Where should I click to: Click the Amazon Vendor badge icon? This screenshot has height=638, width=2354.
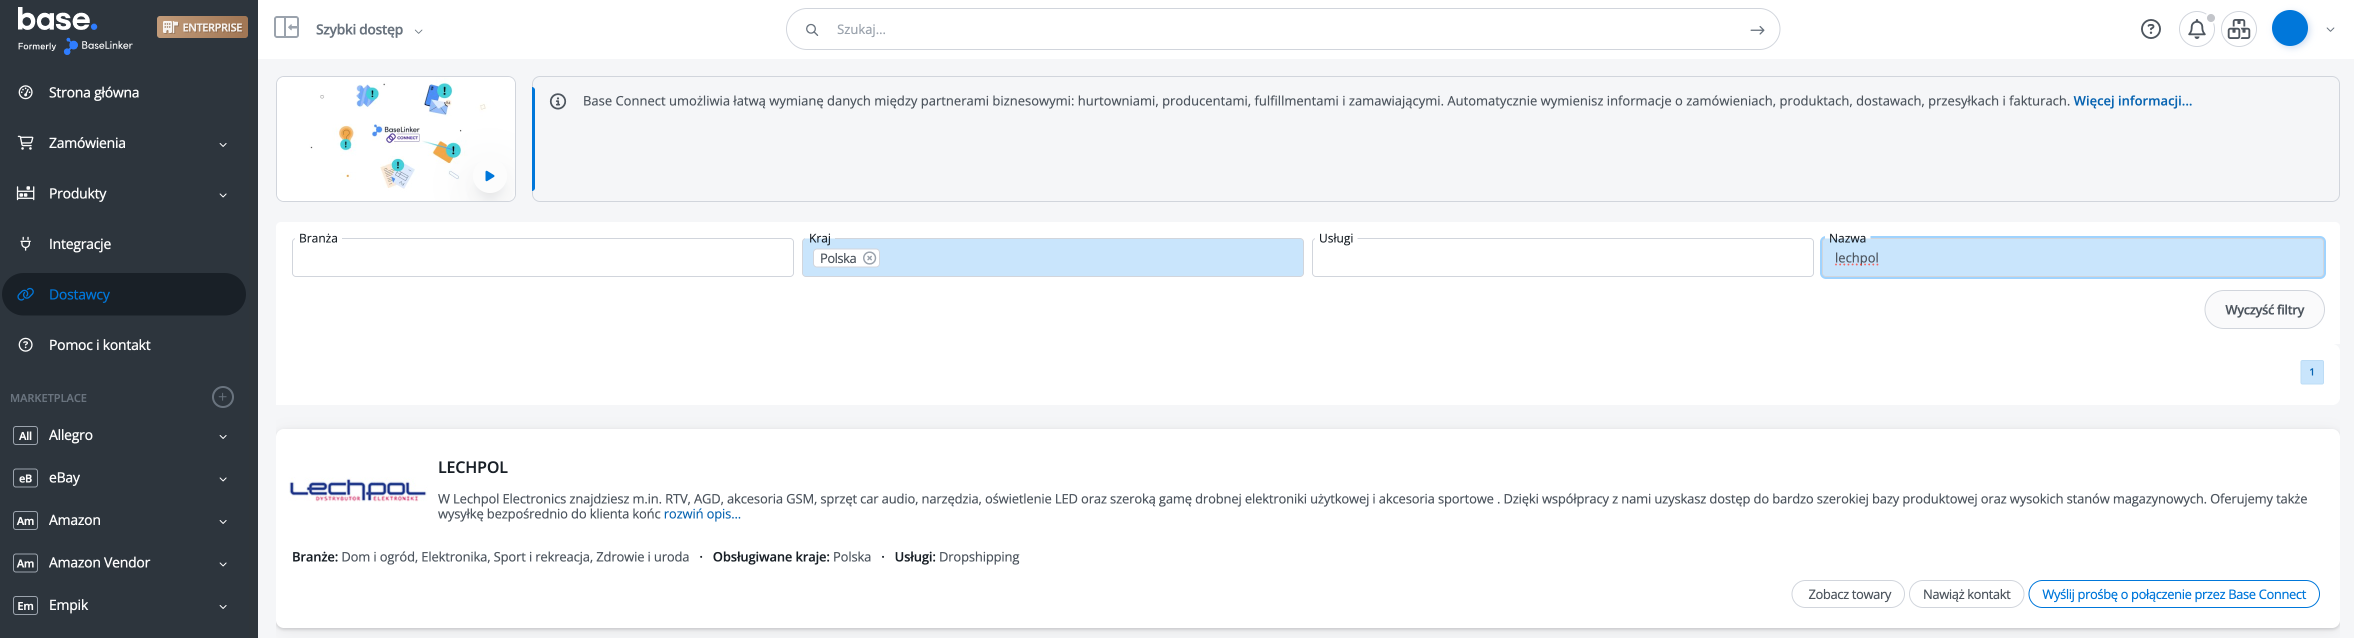26,563
